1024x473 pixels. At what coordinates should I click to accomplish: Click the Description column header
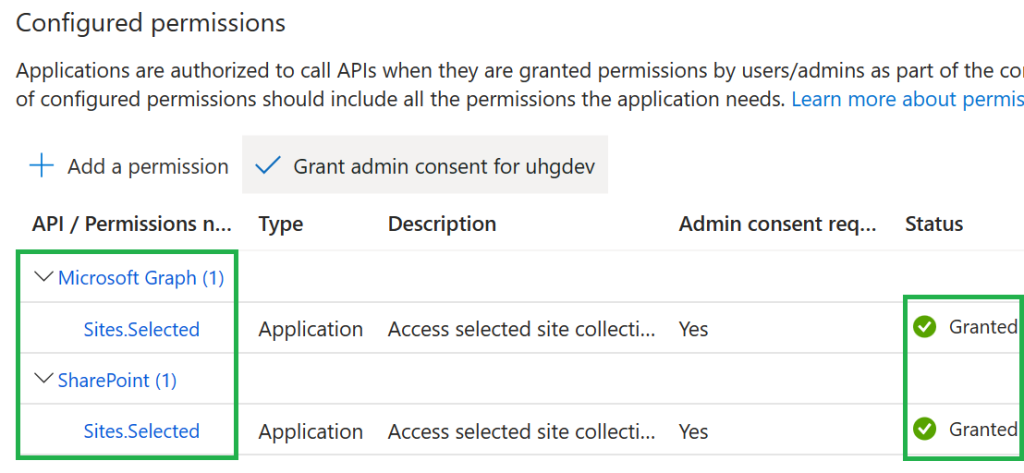coord(442,224)
